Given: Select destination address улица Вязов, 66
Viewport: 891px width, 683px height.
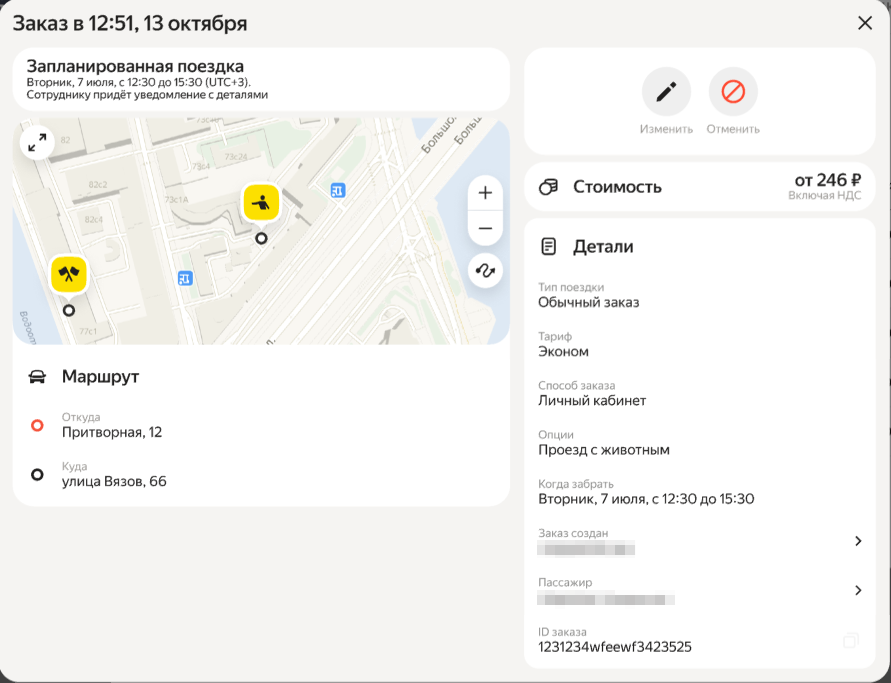Looking at the screenshot, I should (x=114, y=481).
